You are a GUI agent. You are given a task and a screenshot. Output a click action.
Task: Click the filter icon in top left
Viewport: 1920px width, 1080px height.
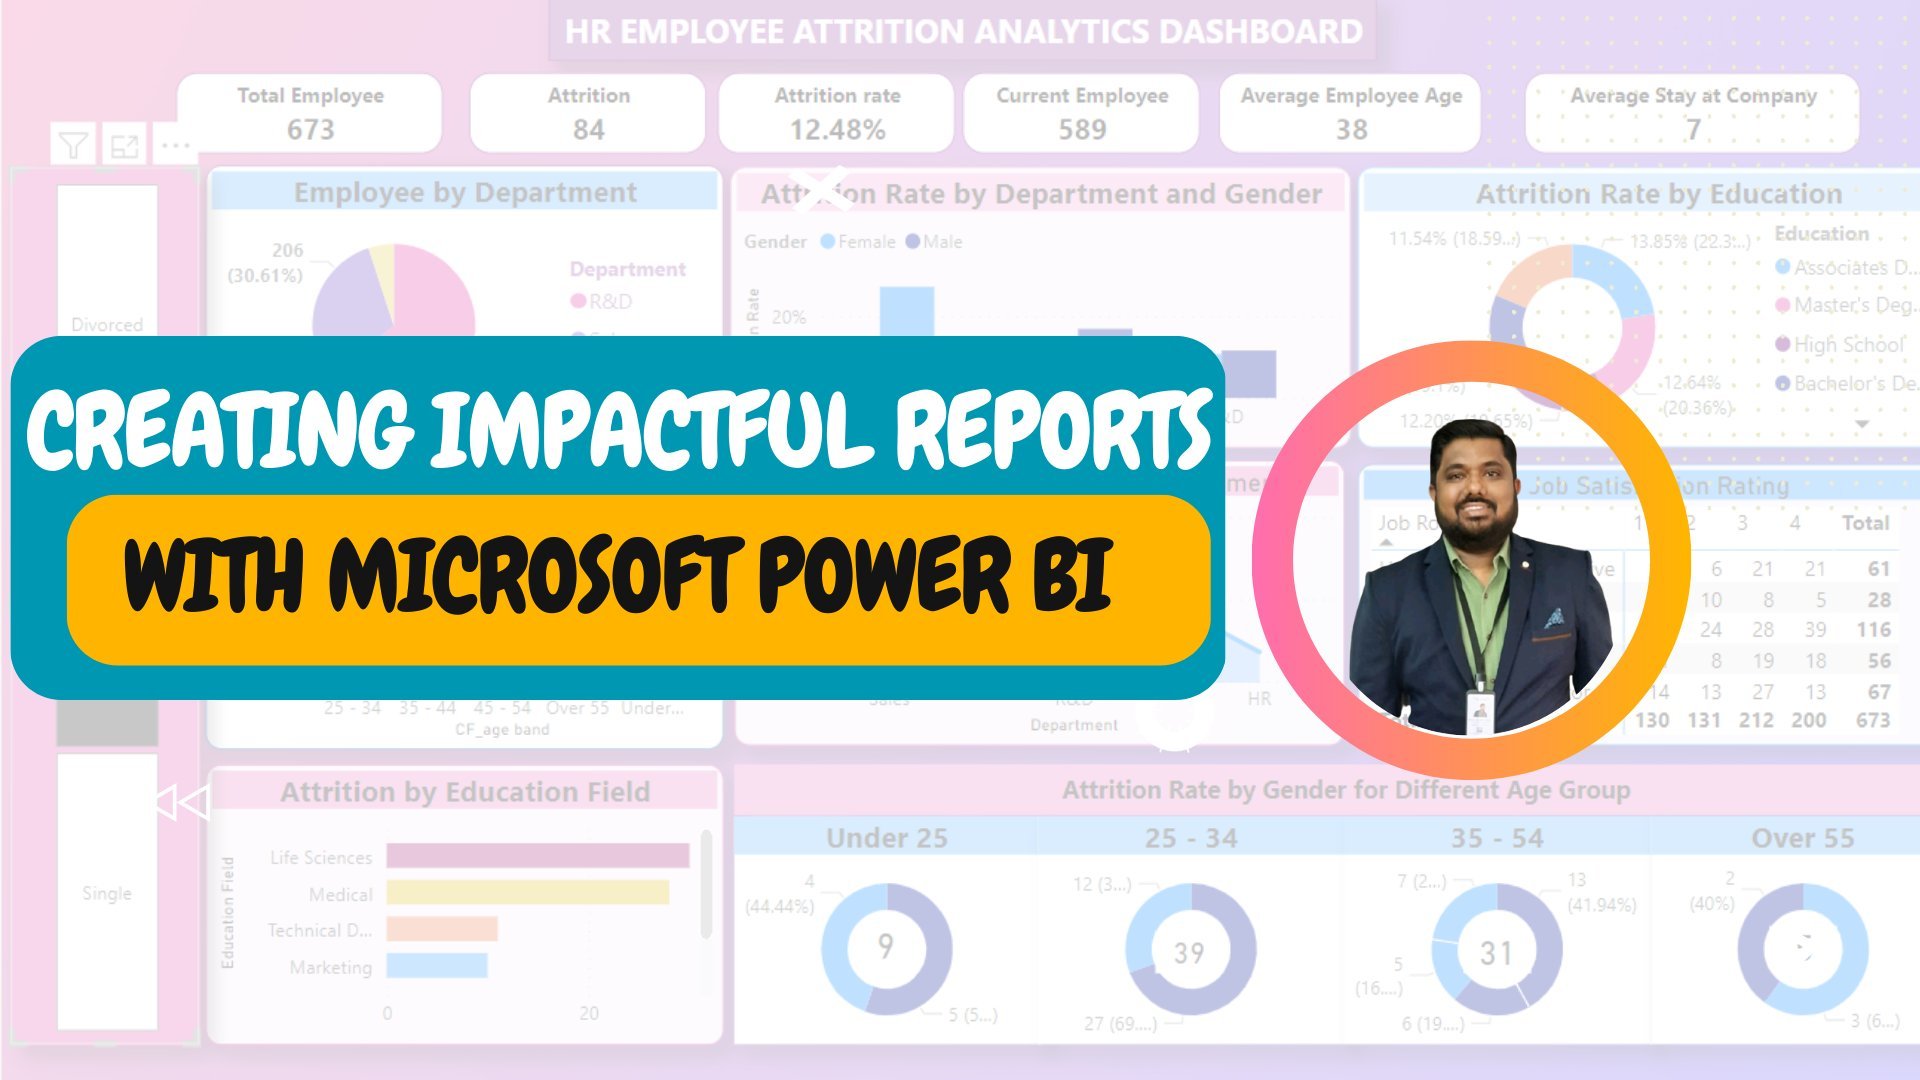71,144
